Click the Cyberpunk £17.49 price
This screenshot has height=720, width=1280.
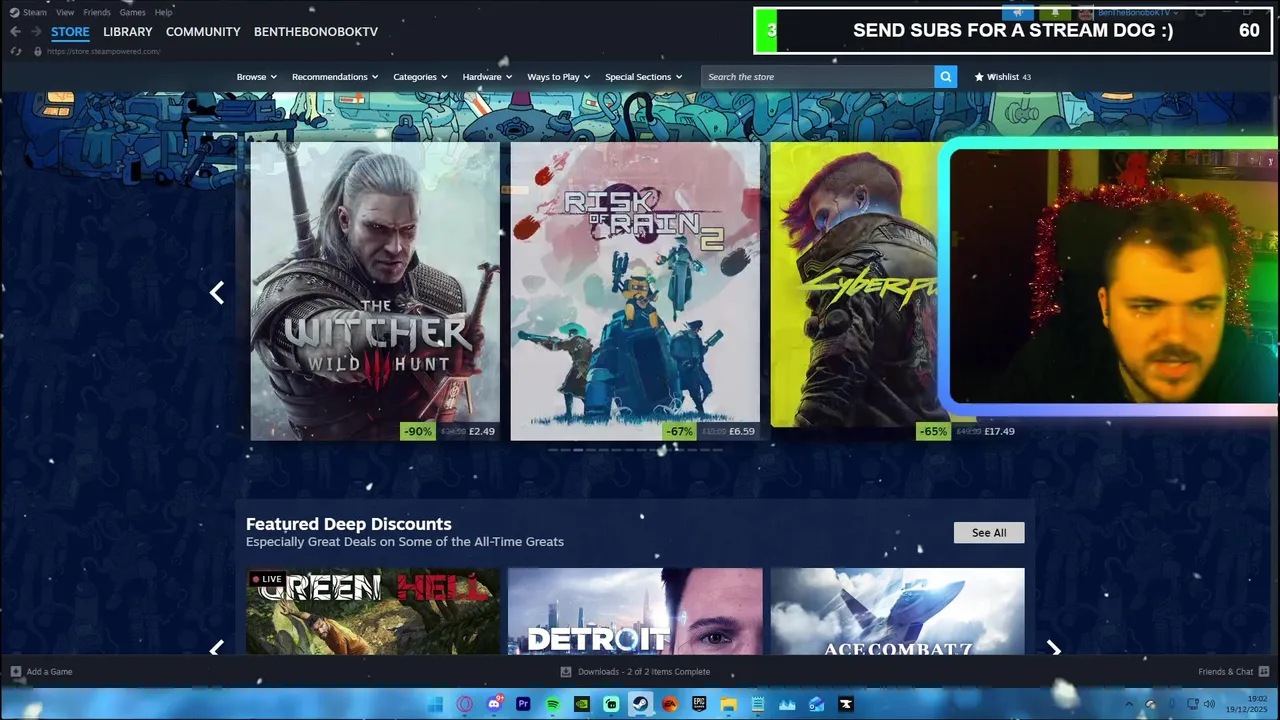pos(999,431)
